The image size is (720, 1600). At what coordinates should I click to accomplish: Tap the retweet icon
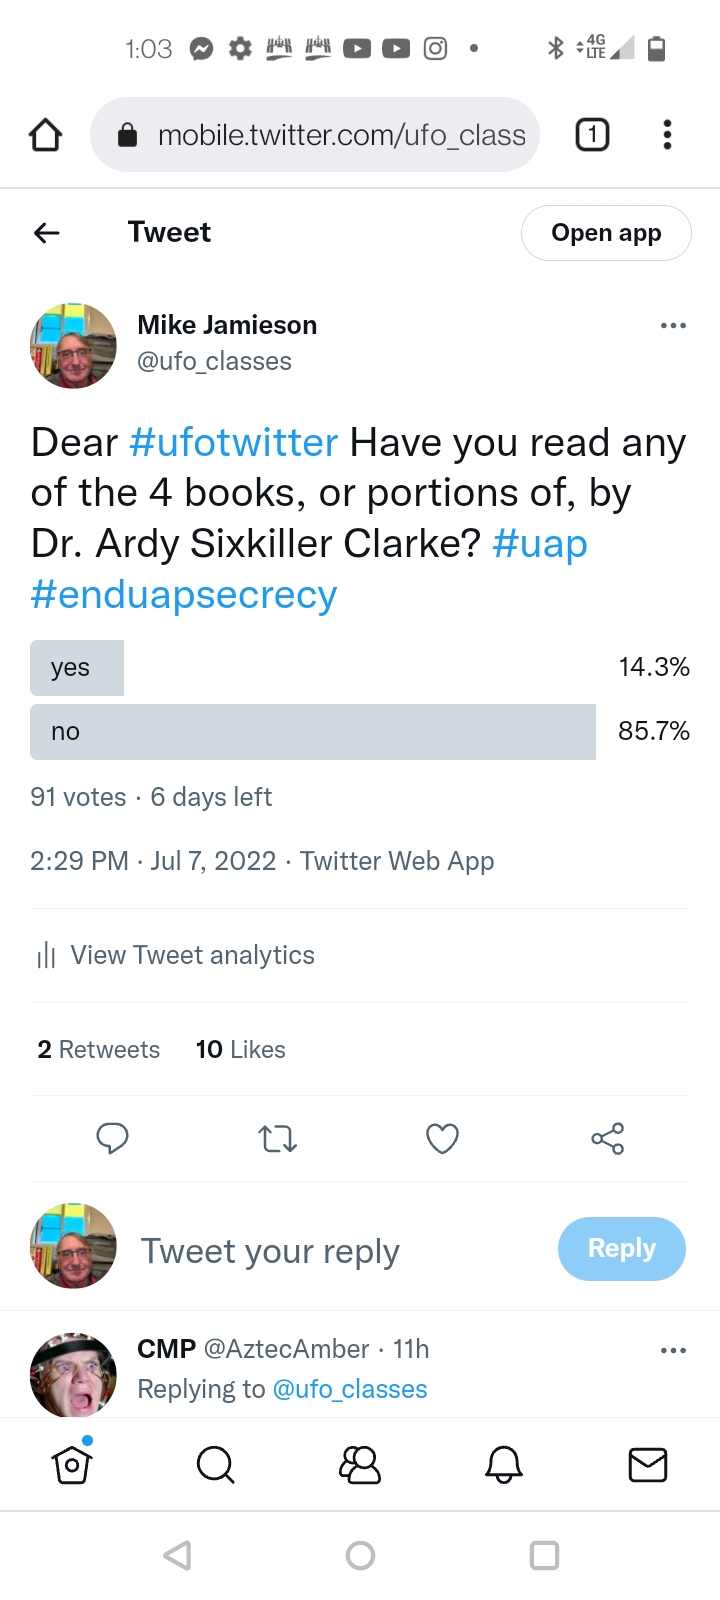coord(277,1138)
